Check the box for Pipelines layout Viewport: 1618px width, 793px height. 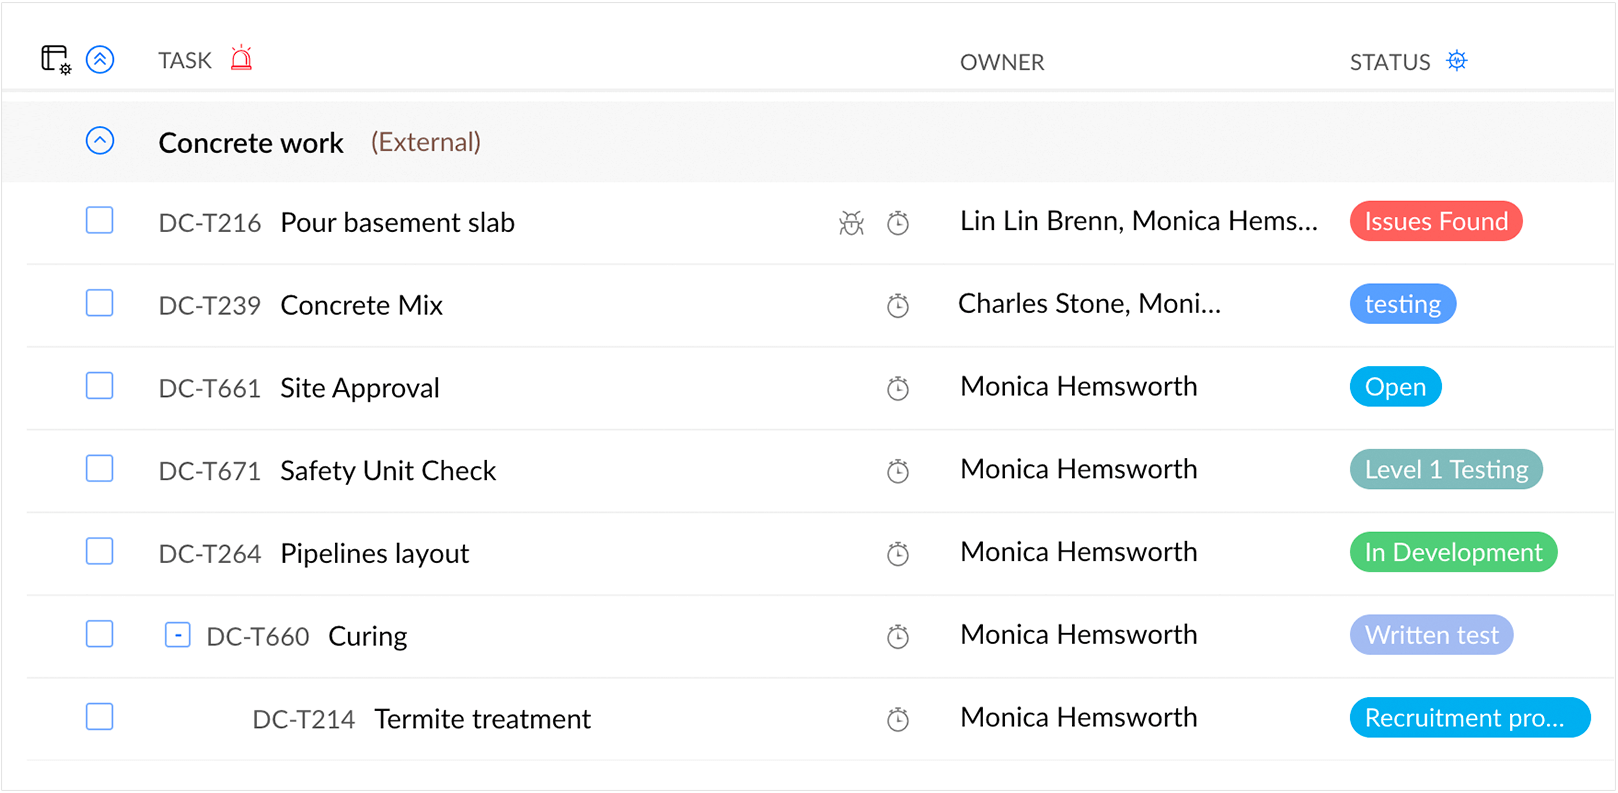click(99, 551)
